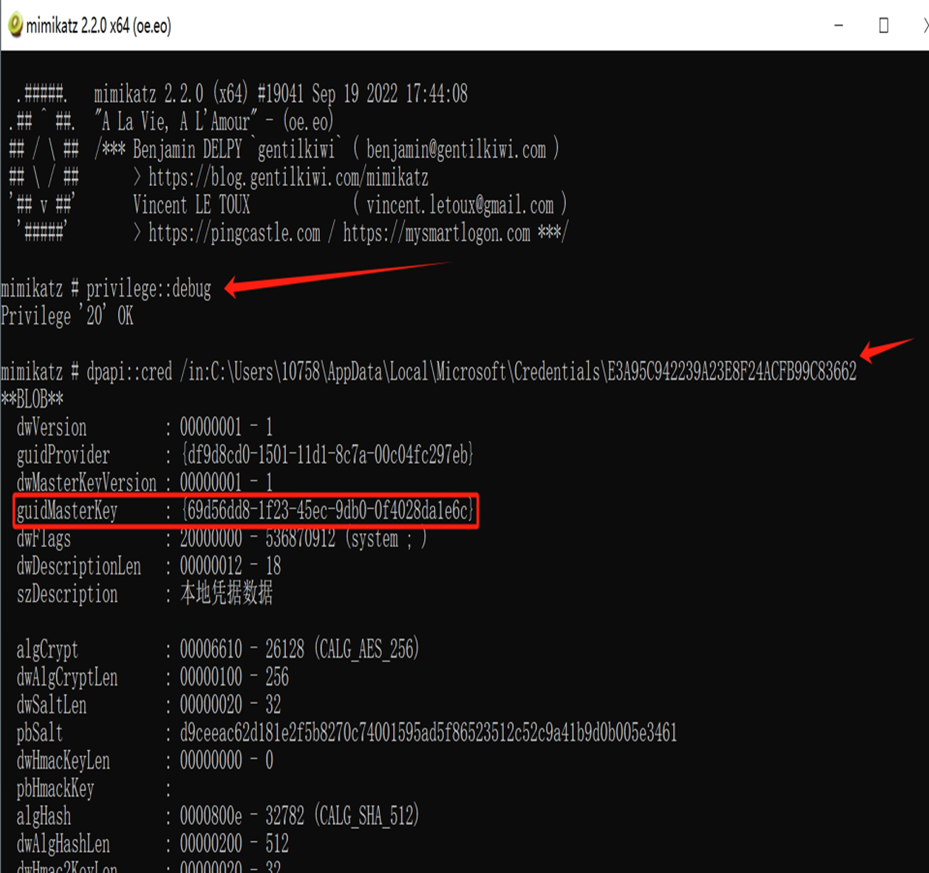Click the pbSalt hex value starting d9ceeac62d18
929x873 pixels.
[x=428, y=733]
